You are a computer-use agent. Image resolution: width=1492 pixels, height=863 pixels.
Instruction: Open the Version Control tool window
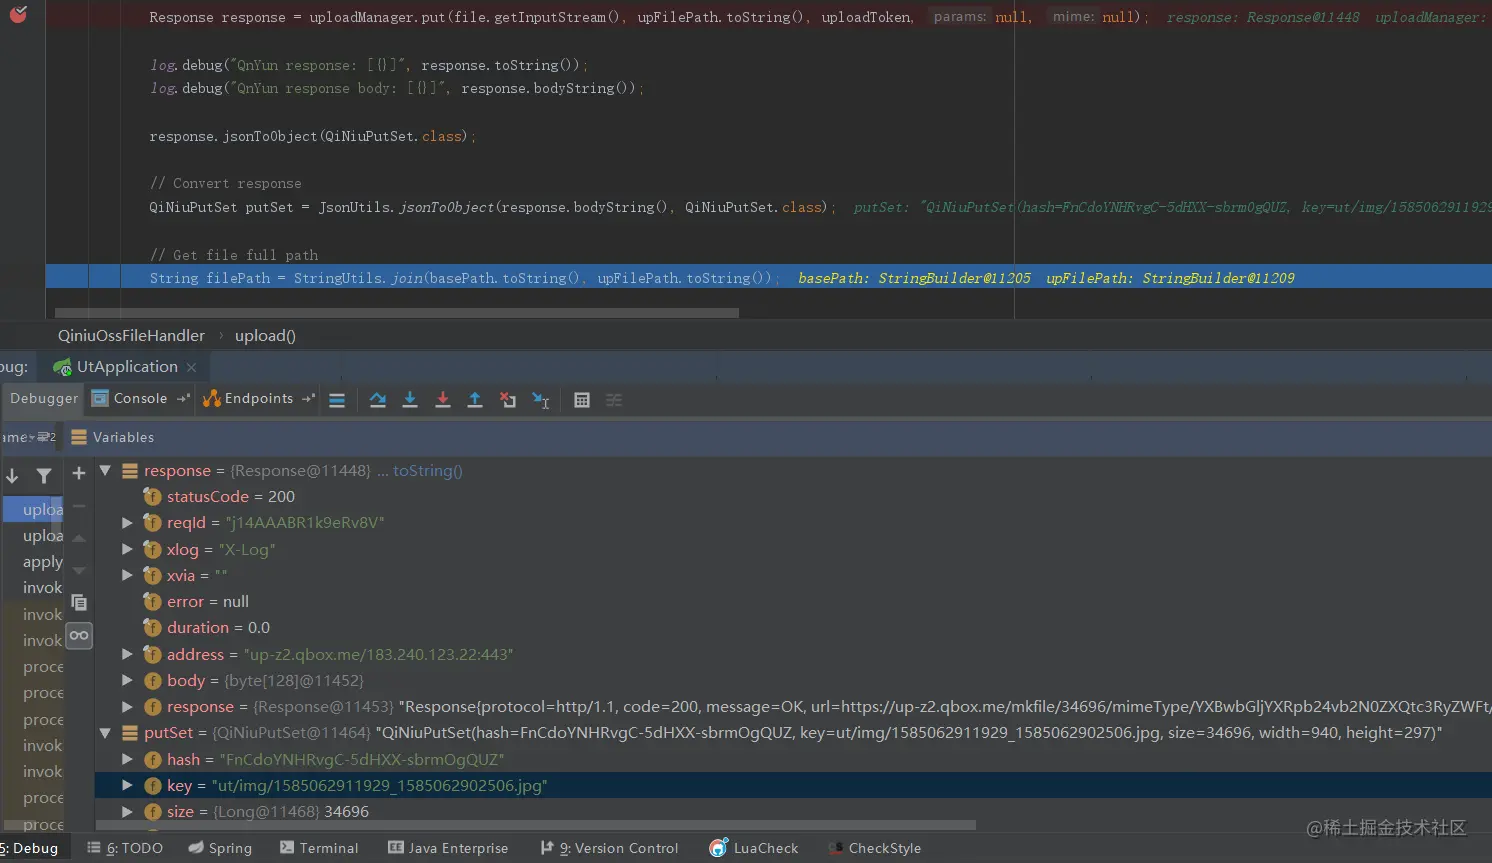coord(609,848)
